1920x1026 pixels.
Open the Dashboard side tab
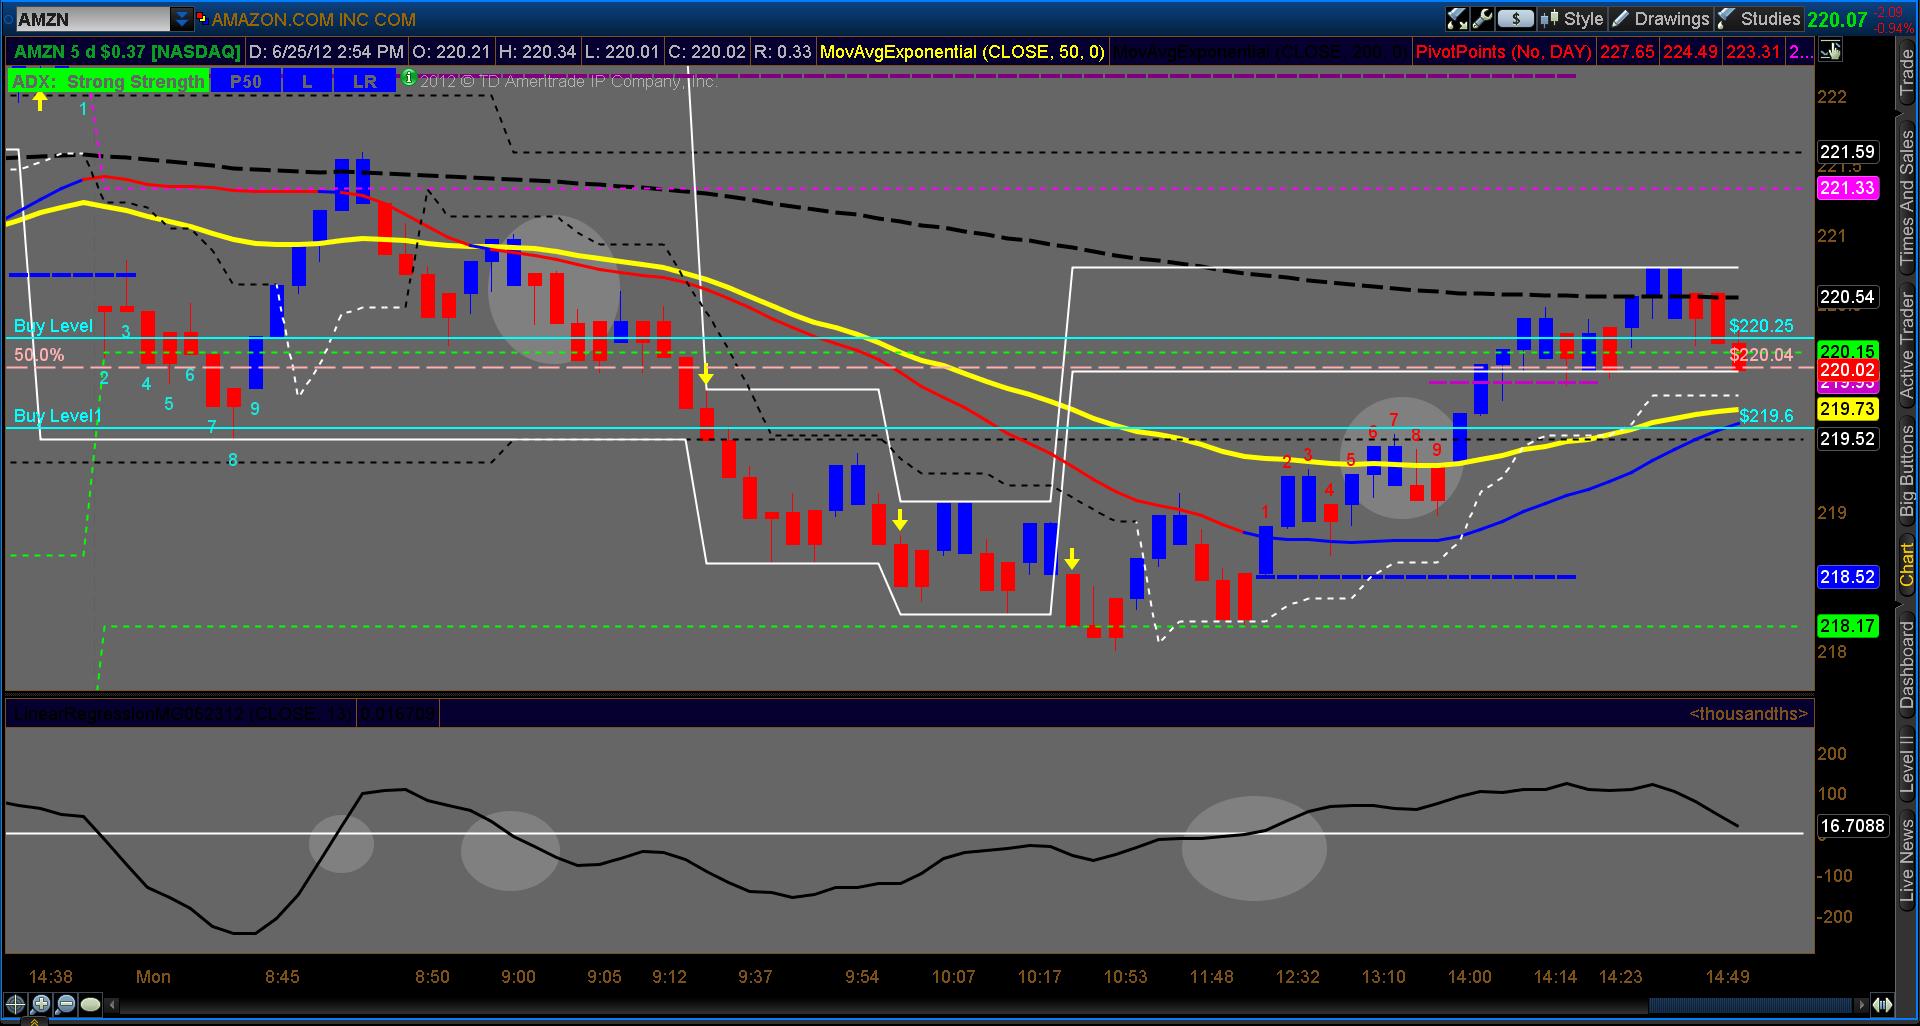1907,665
